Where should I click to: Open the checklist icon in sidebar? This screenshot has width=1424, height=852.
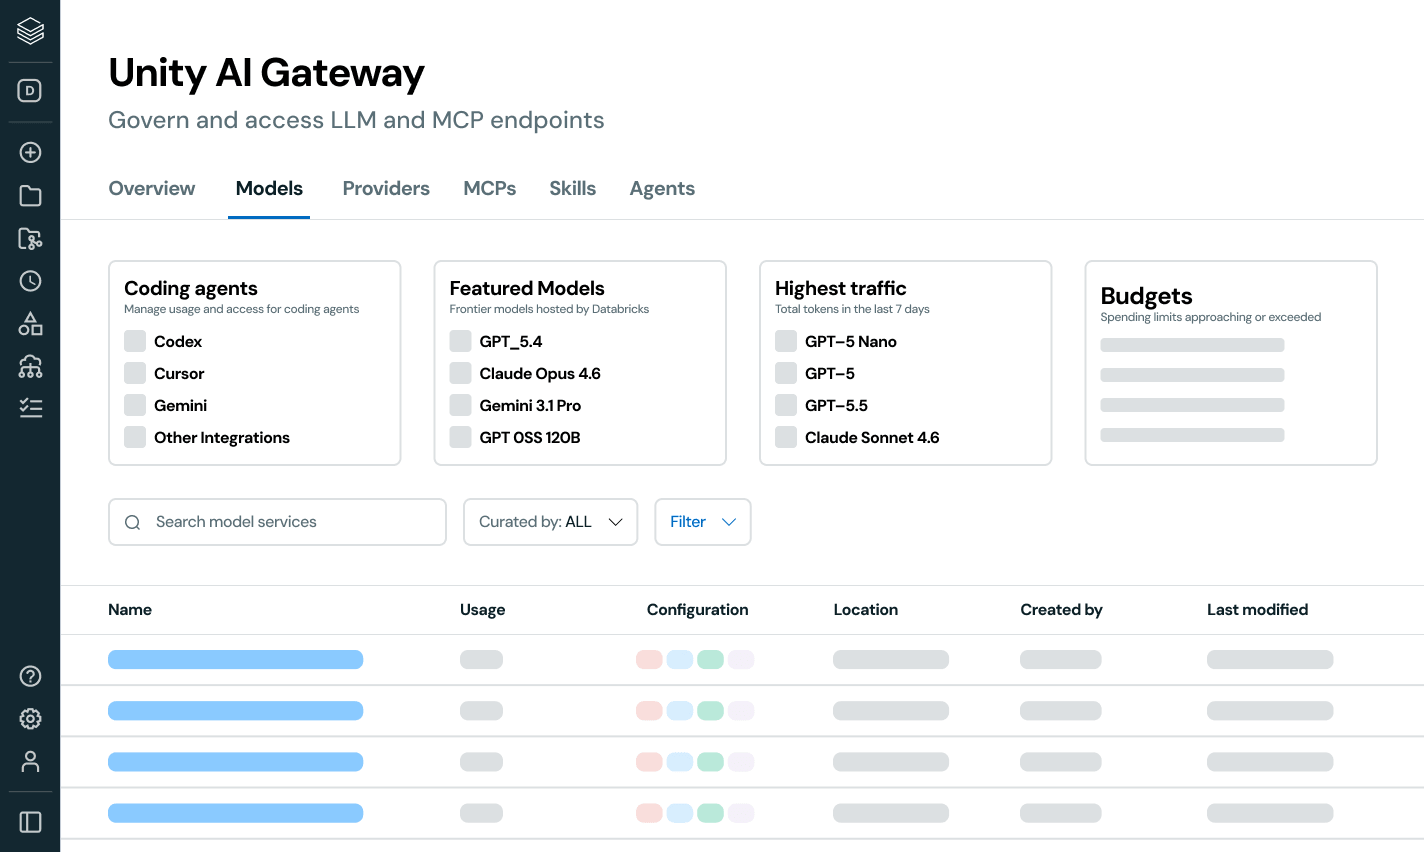(30, 408)
